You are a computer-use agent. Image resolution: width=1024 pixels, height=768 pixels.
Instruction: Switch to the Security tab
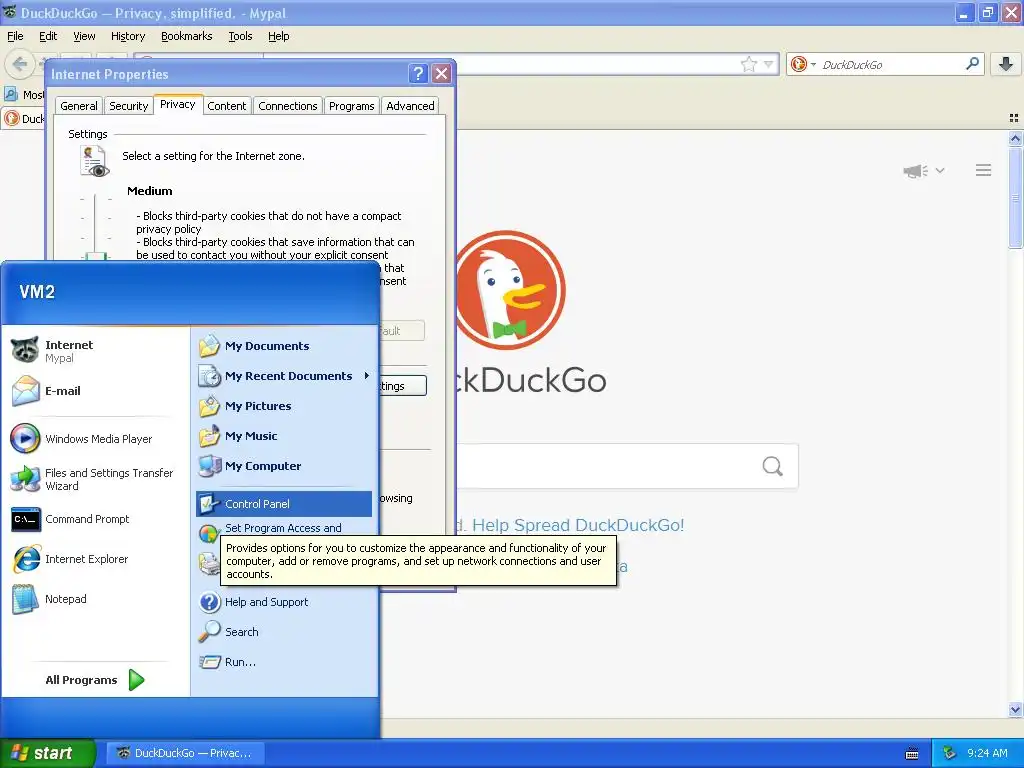[129, 106]
